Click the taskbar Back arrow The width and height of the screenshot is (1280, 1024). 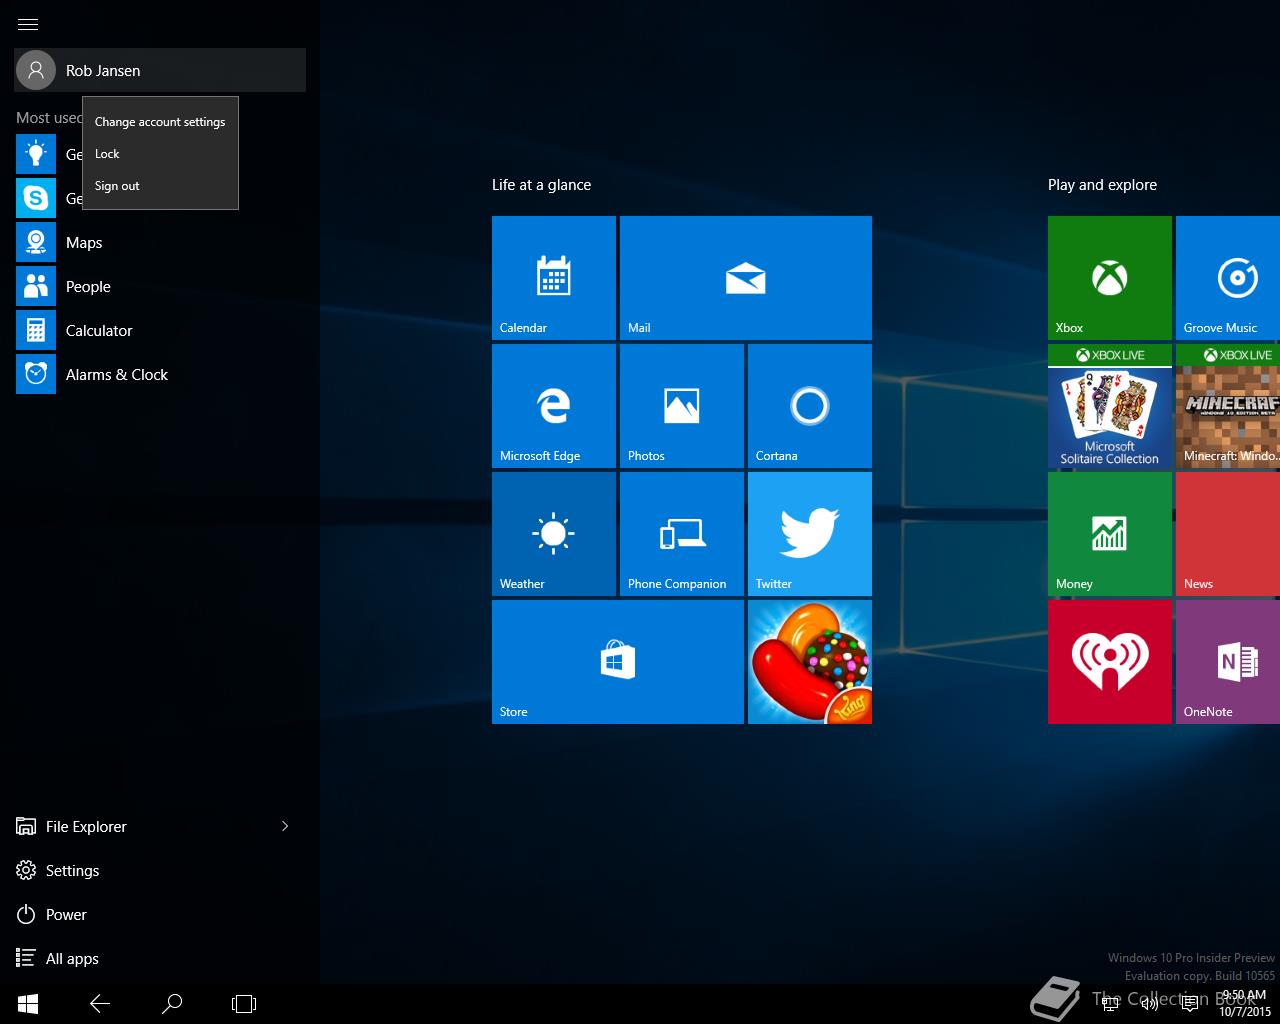click(x=100, y=1003)
